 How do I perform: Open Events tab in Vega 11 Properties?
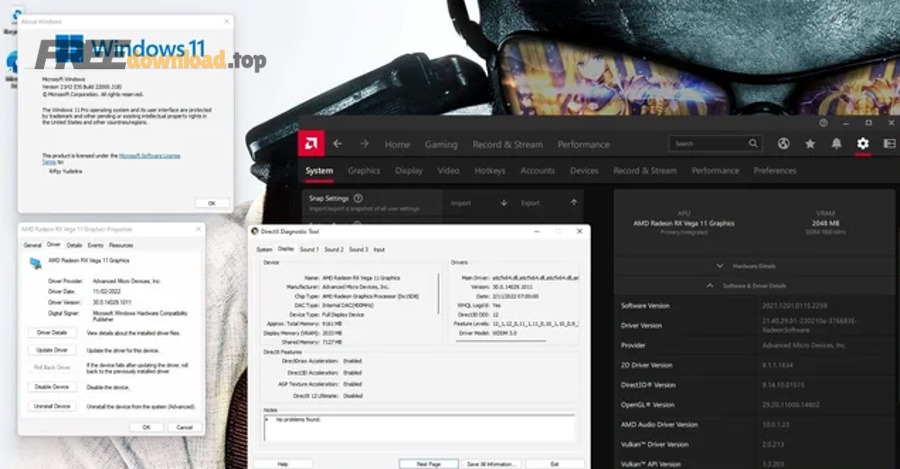click(x=95, y=245)
